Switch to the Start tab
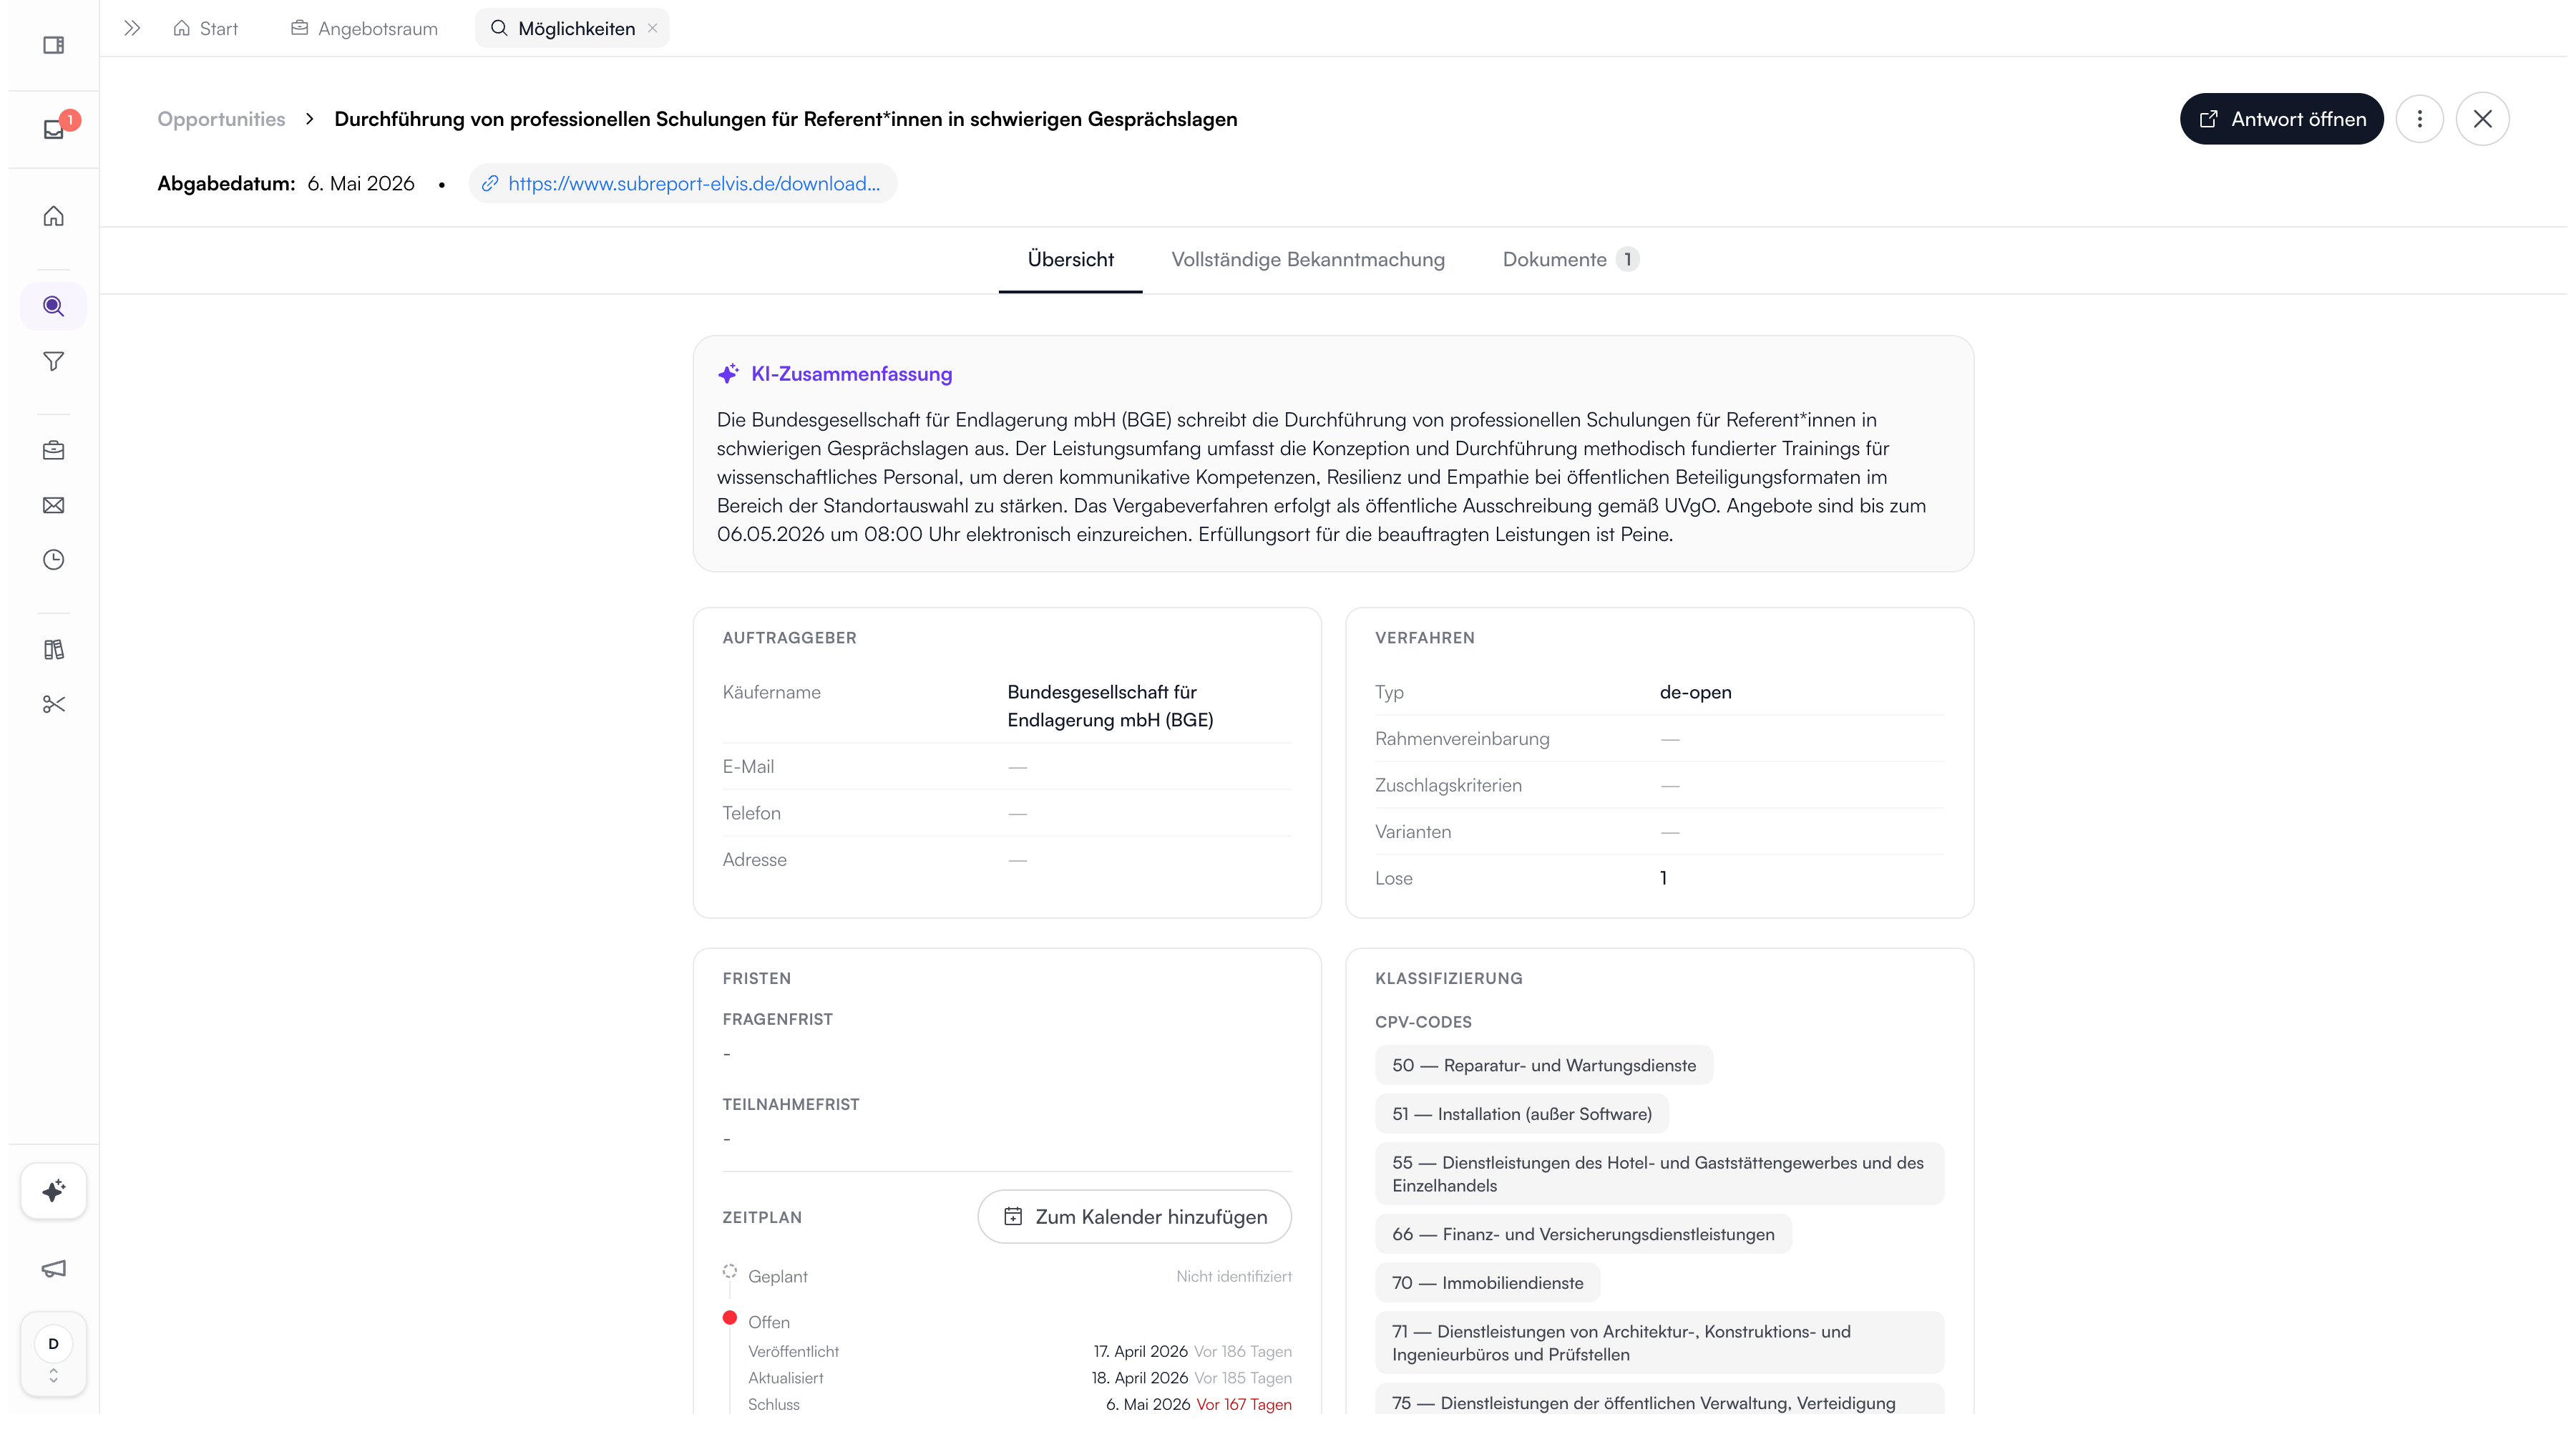Image resolution: width=2576 pixels, height=1437 pixels. click(206, 28)
